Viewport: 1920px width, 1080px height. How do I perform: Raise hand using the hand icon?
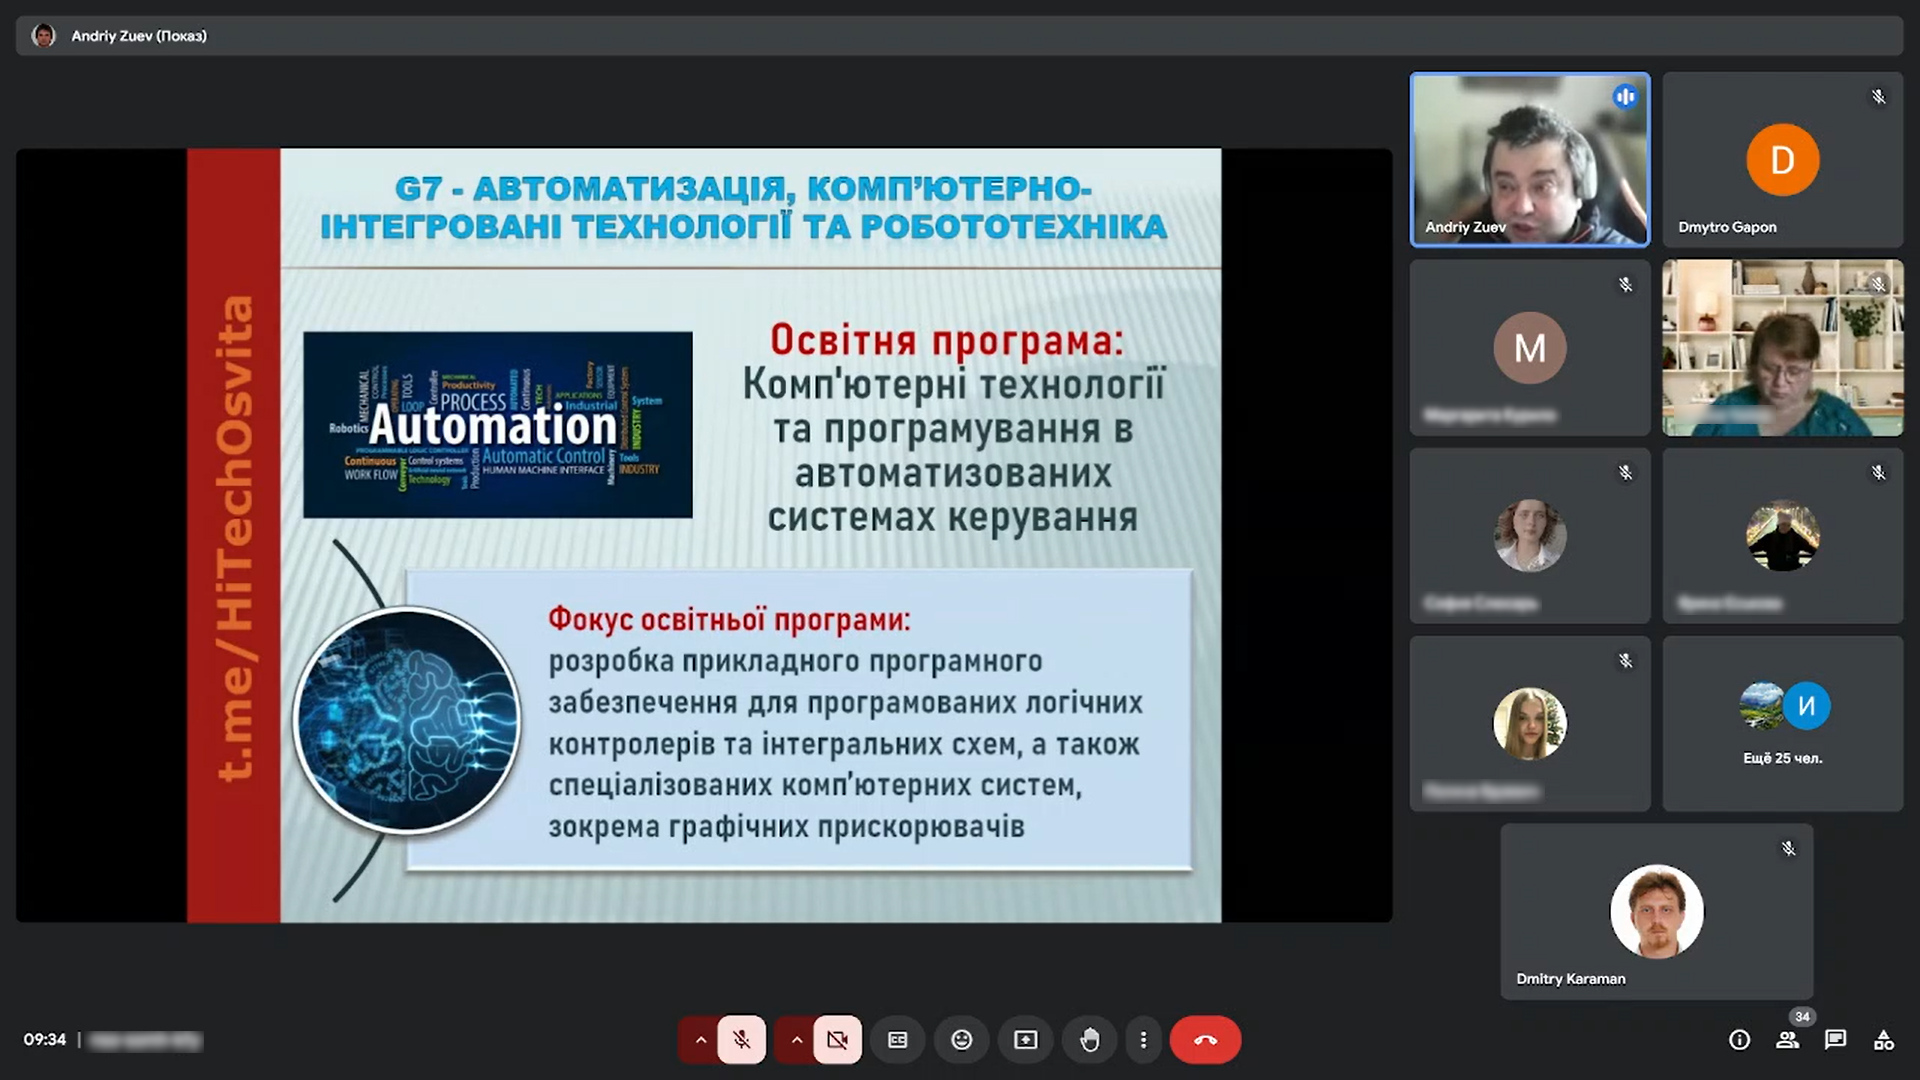[1089, 1040]
